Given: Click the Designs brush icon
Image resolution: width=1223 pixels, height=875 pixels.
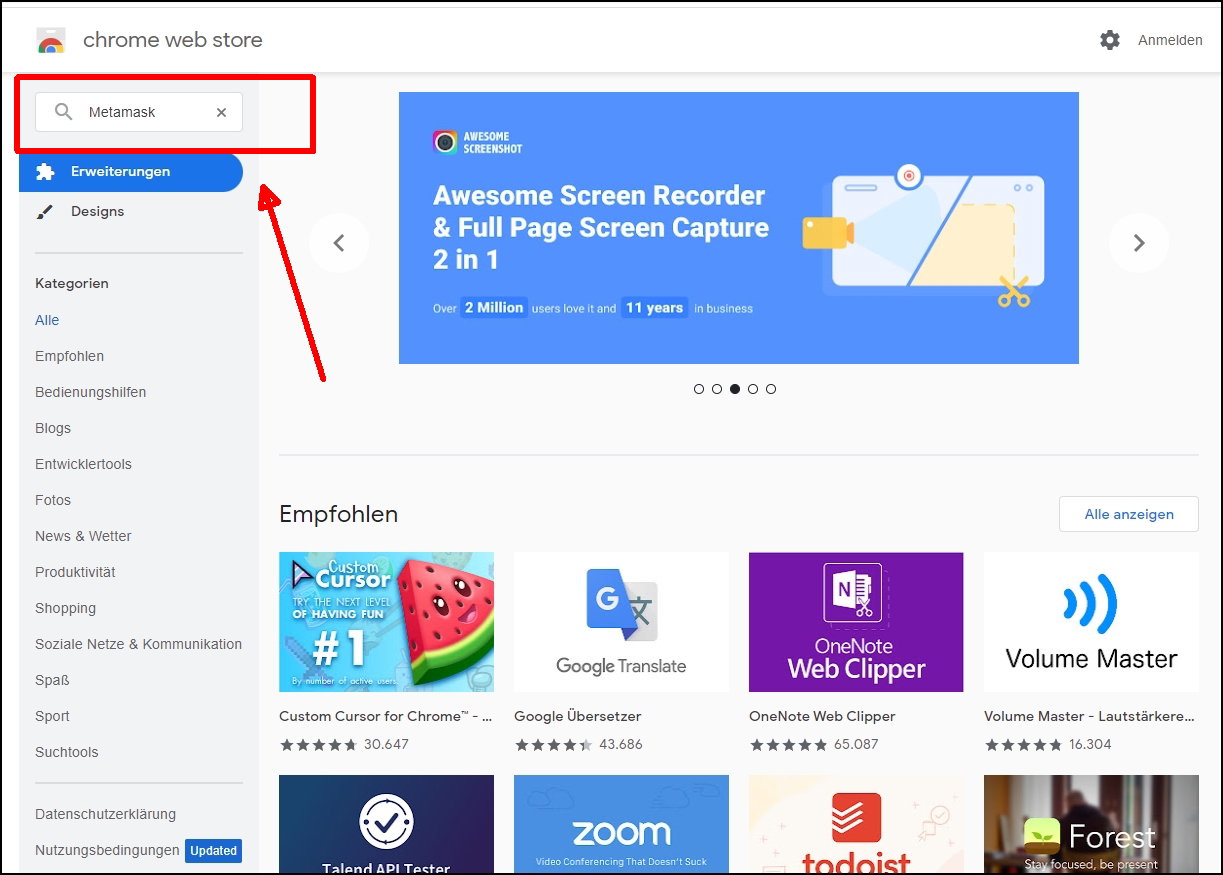Looking at the screenshot, I should [x=45, y=212].
